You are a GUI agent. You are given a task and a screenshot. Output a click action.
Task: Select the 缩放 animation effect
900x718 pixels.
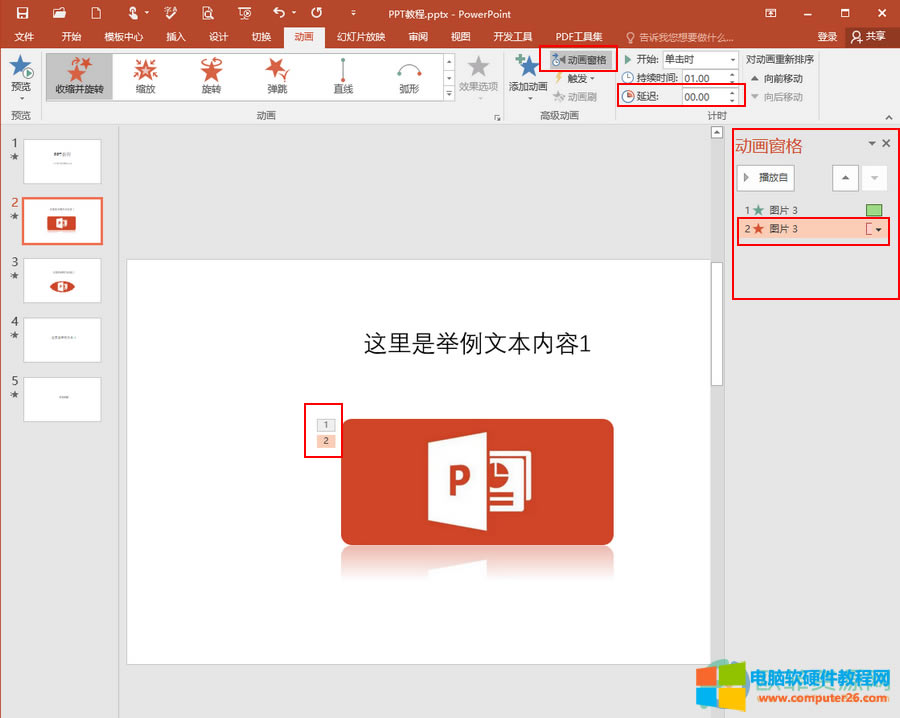pos(146,75)
